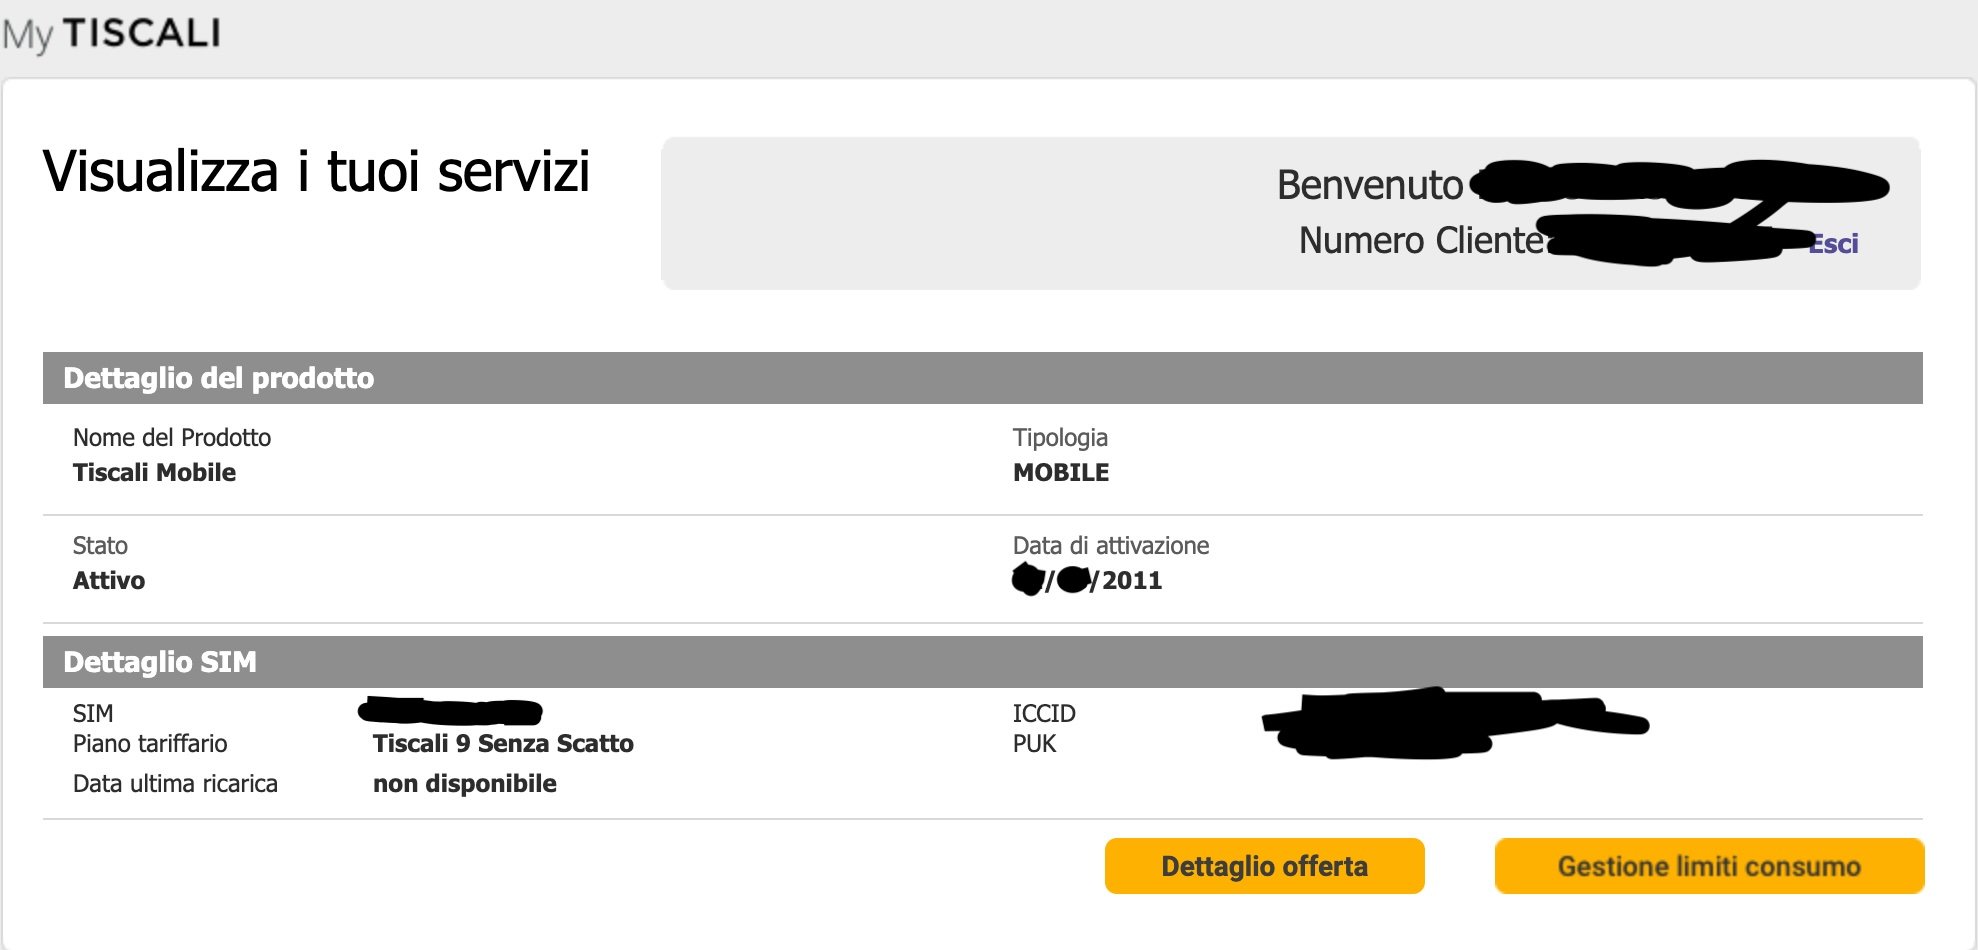
Task: Click the MOBILE tipologia value
Action: tap(1061, 473)
